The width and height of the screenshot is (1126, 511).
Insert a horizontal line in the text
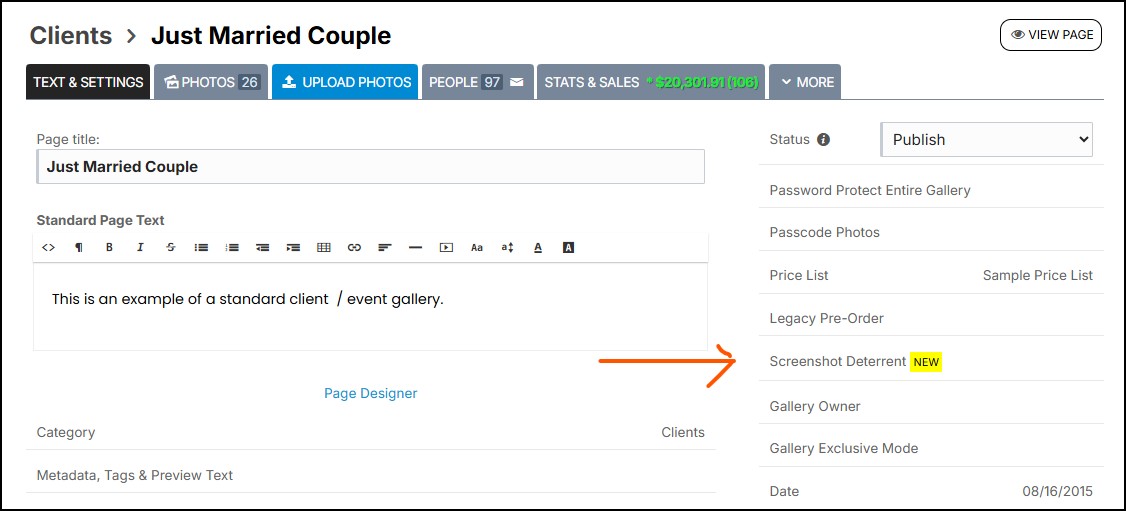[415, 248]
